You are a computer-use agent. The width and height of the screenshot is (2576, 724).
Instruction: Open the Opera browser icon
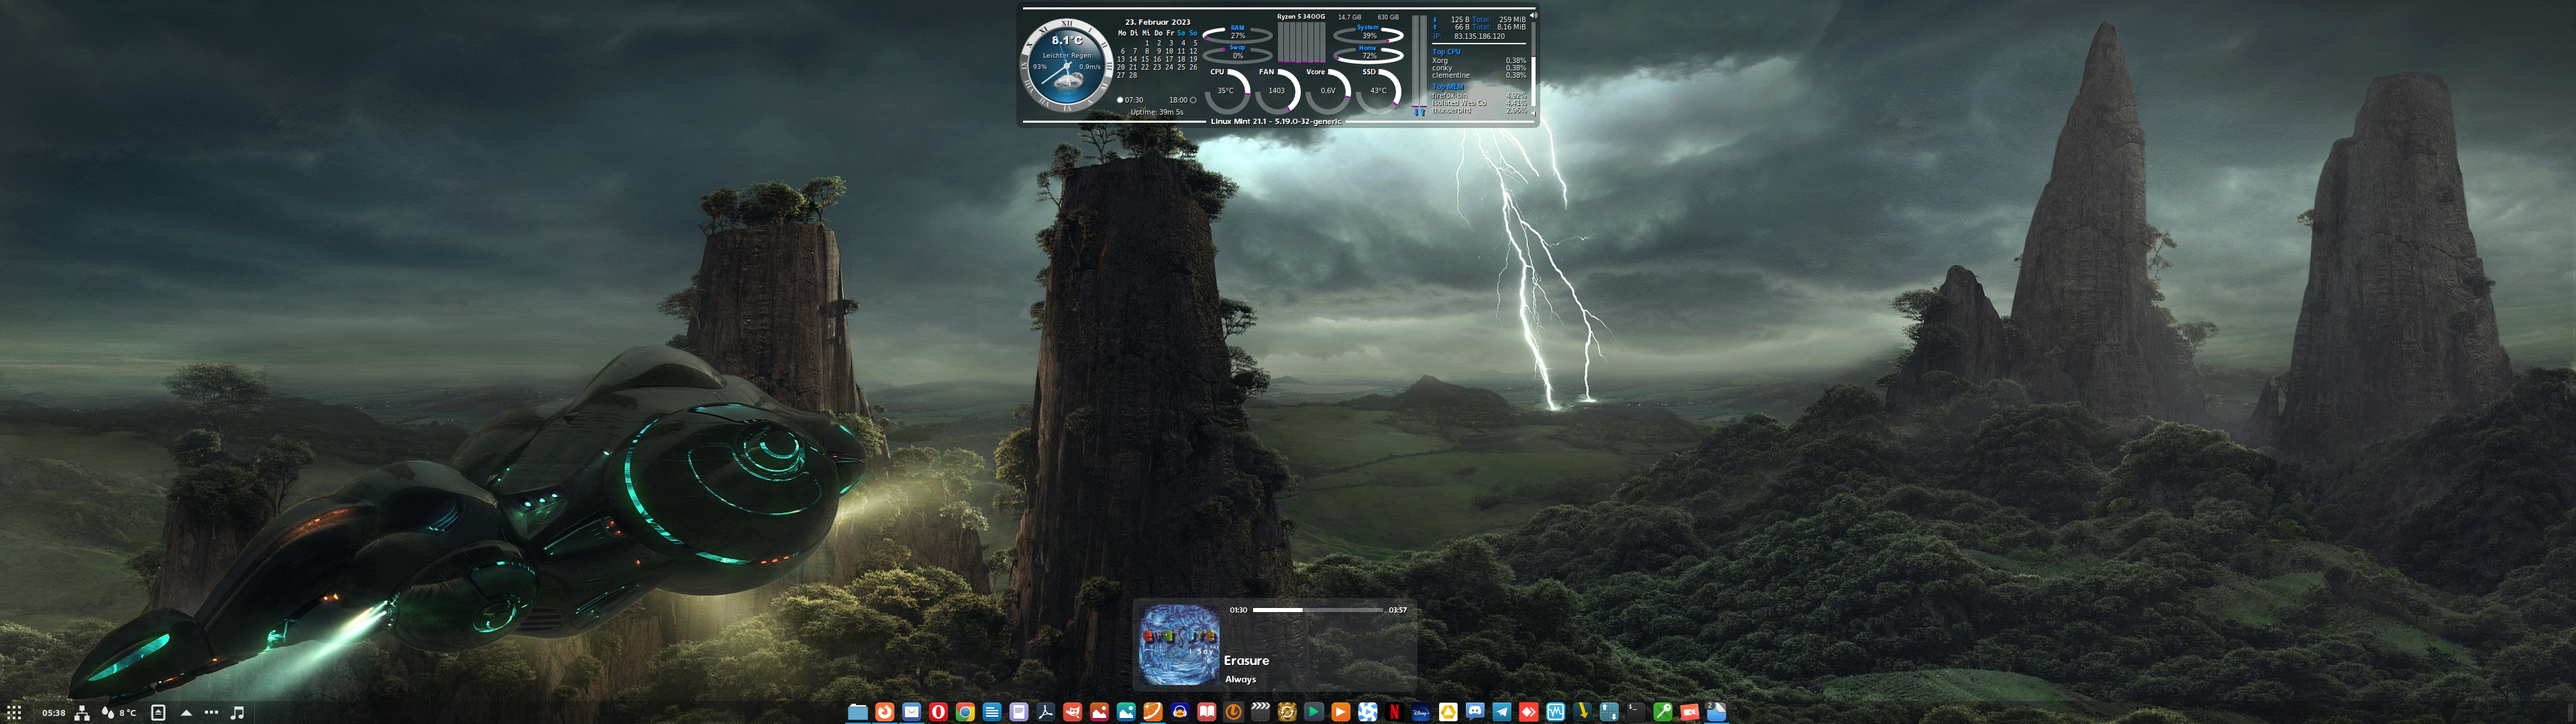(938, 712)
